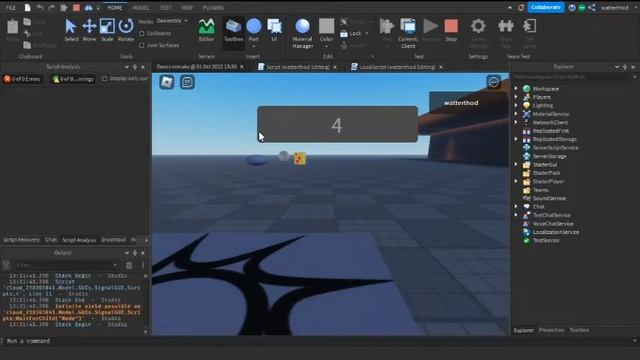Click the redo arrow in title bar
The image size is (640, 360).
51,7
